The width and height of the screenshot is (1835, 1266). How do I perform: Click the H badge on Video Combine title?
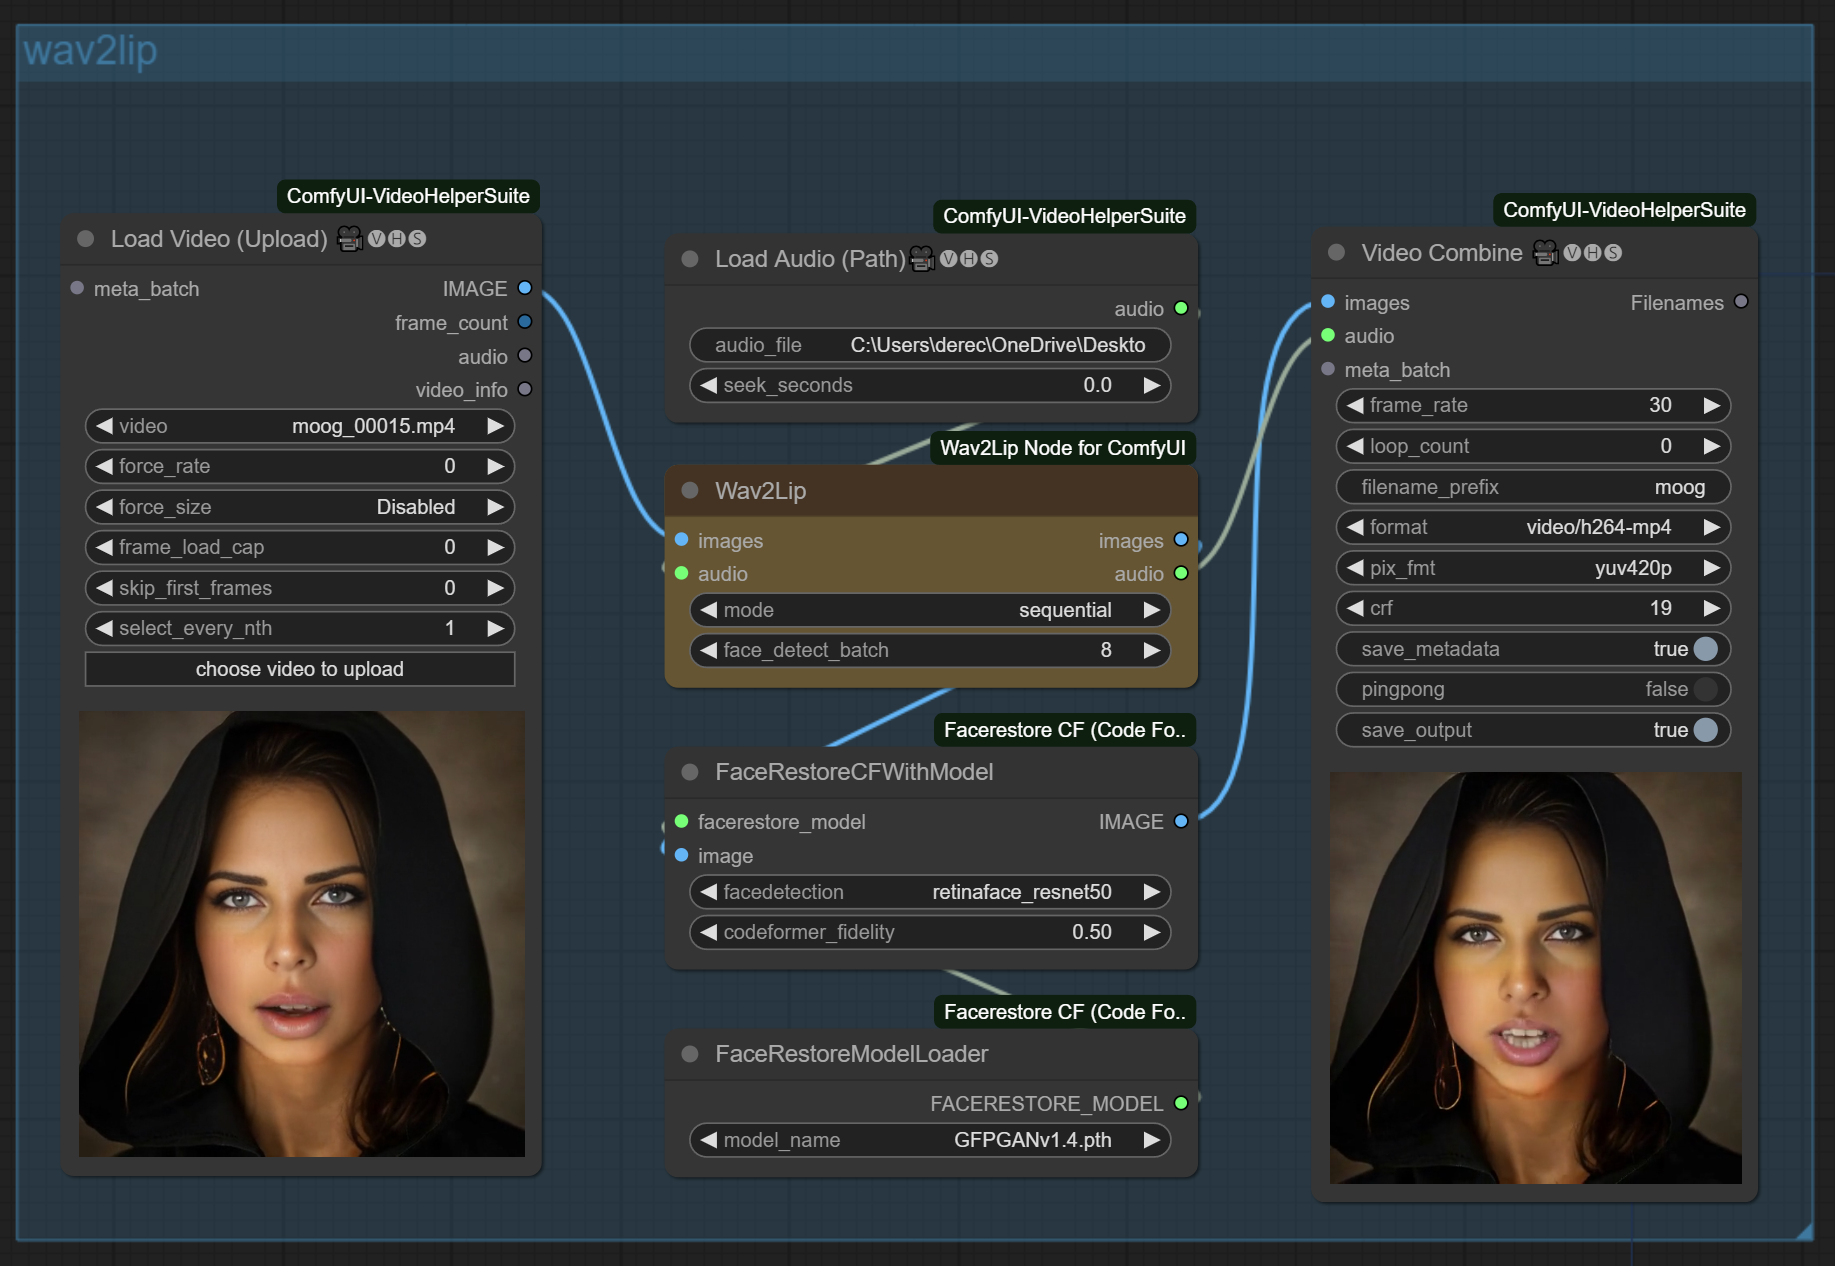[1592, 252]
